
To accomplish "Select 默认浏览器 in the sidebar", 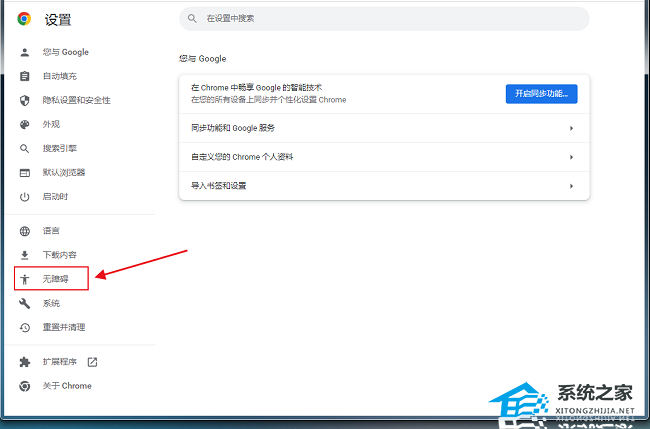I will coord(64,172).
